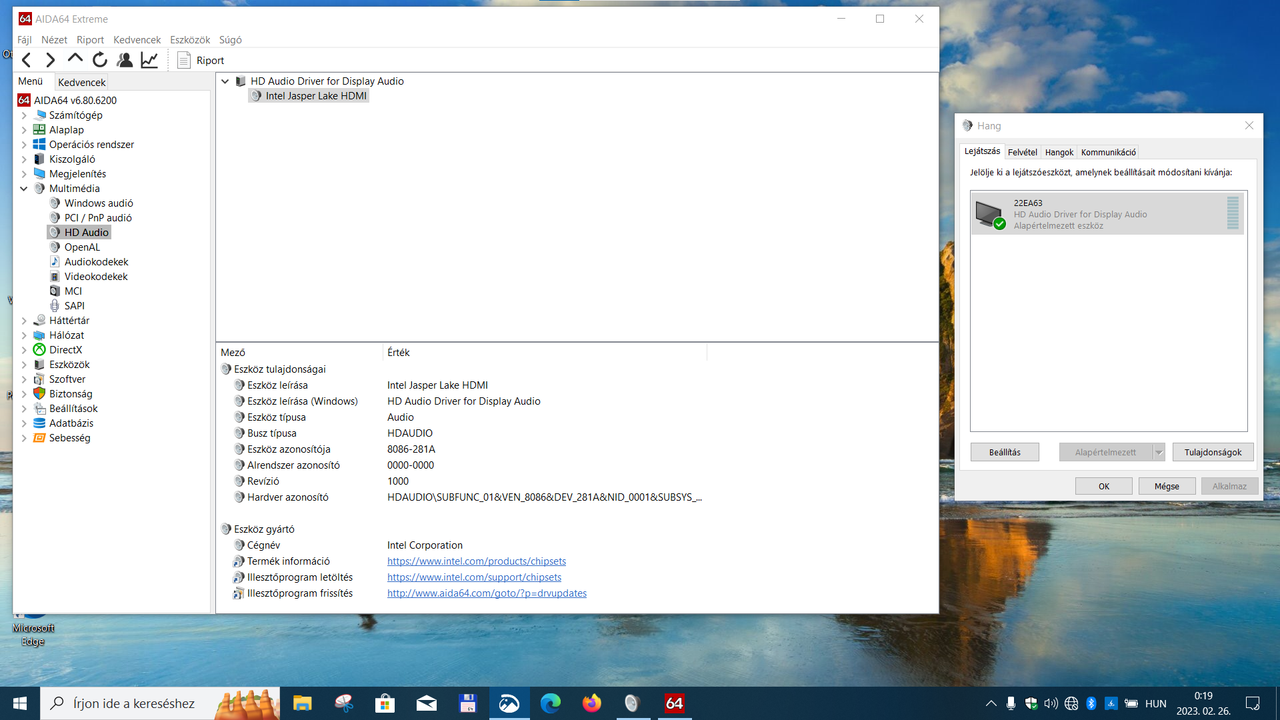Click the AIDA64 taskbar icon

674,703
